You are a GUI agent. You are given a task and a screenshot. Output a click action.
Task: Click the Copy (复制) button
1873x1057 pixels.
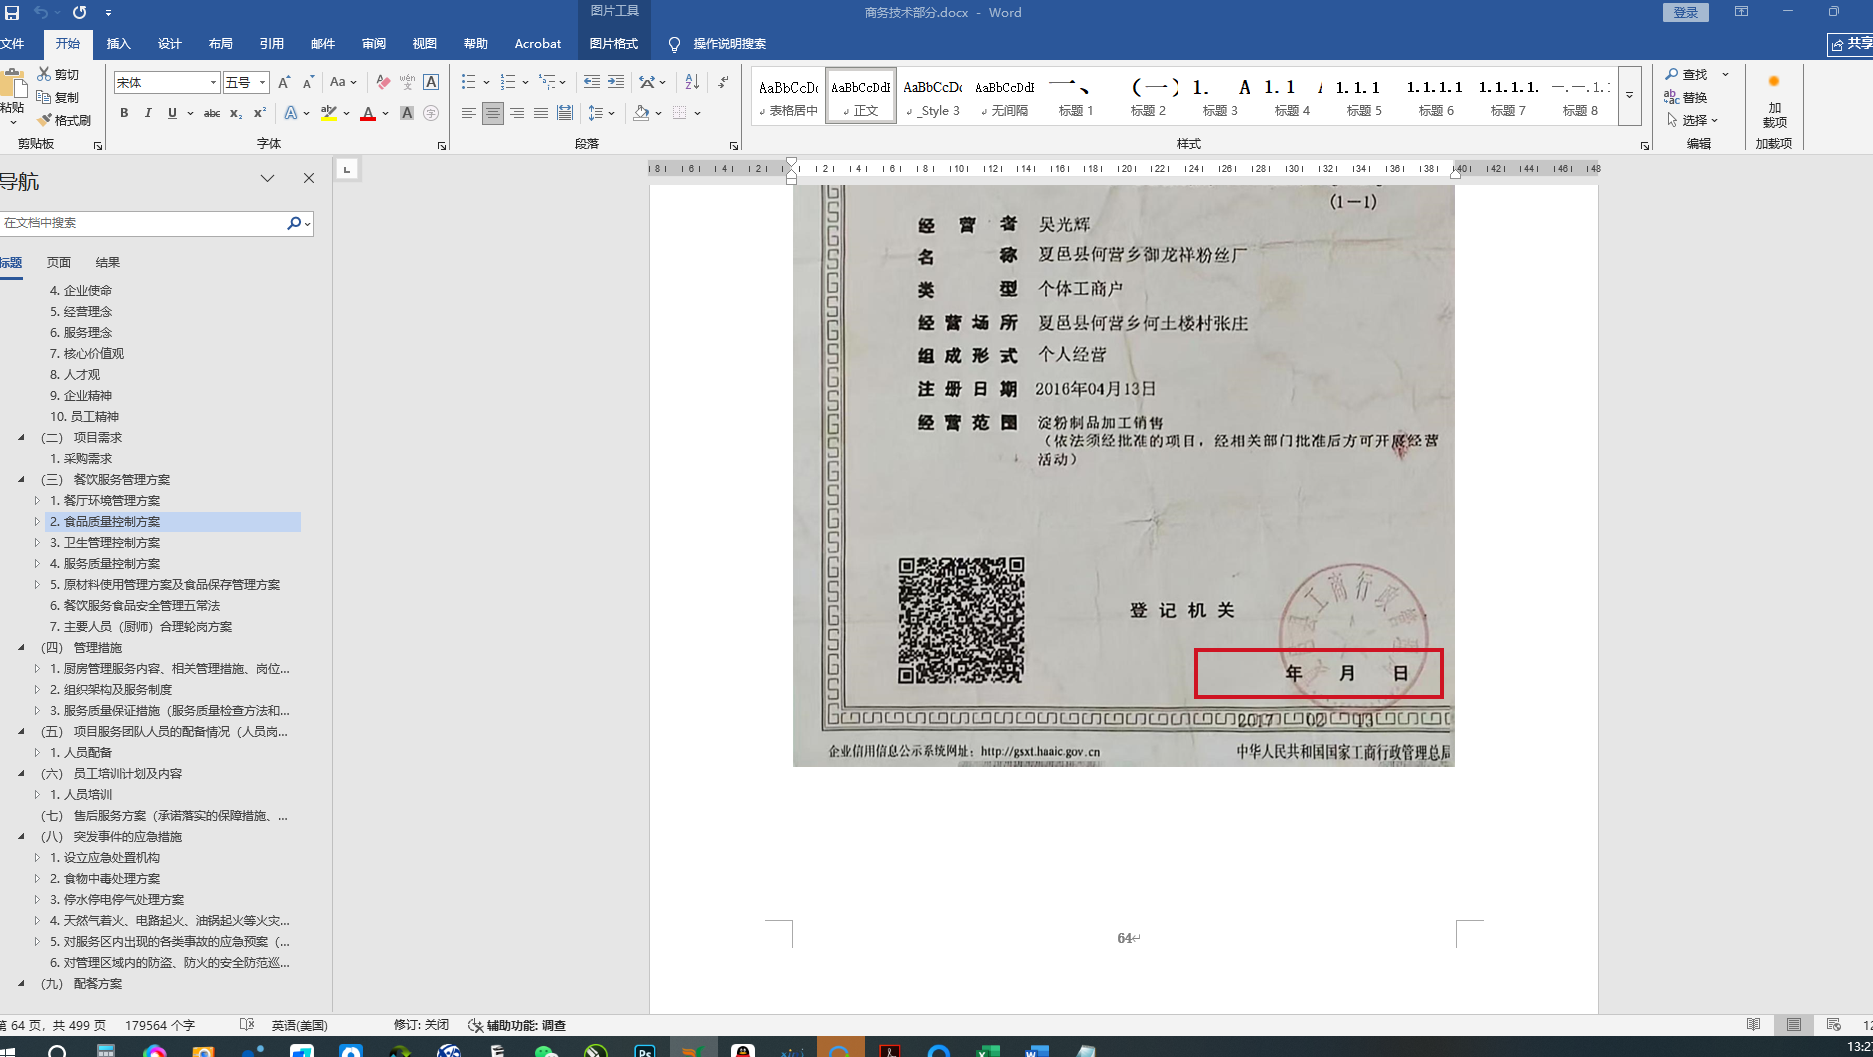click(58, 97)
